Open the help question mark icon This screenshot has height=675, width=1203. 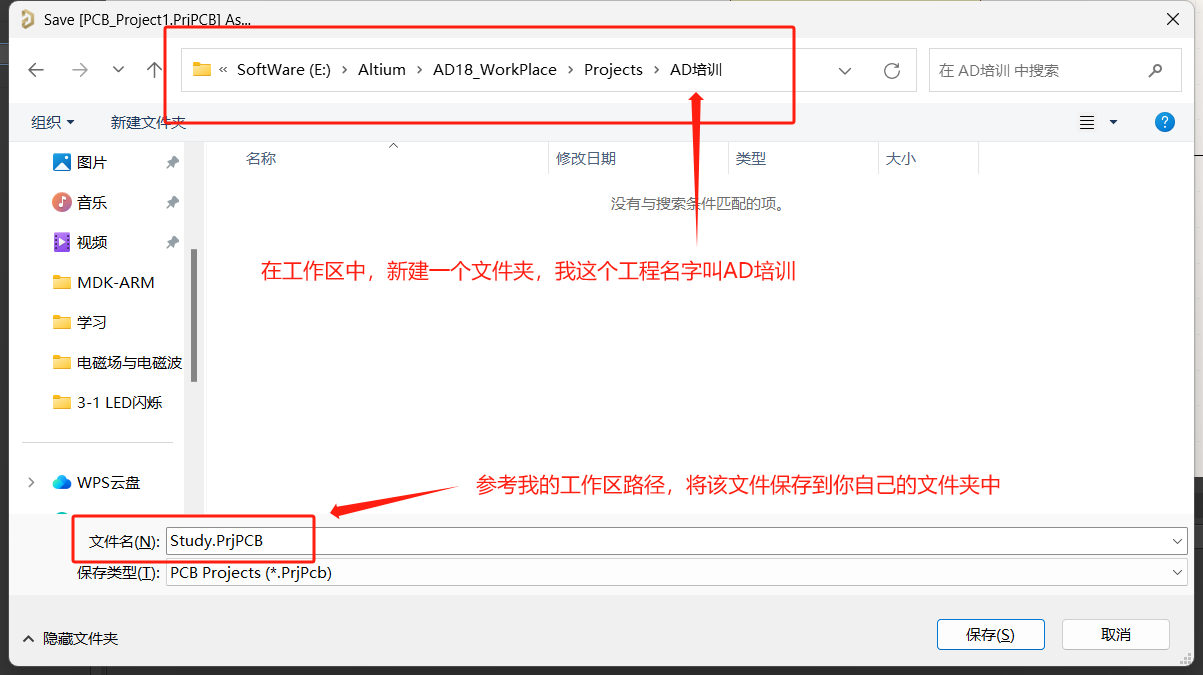1164,122
